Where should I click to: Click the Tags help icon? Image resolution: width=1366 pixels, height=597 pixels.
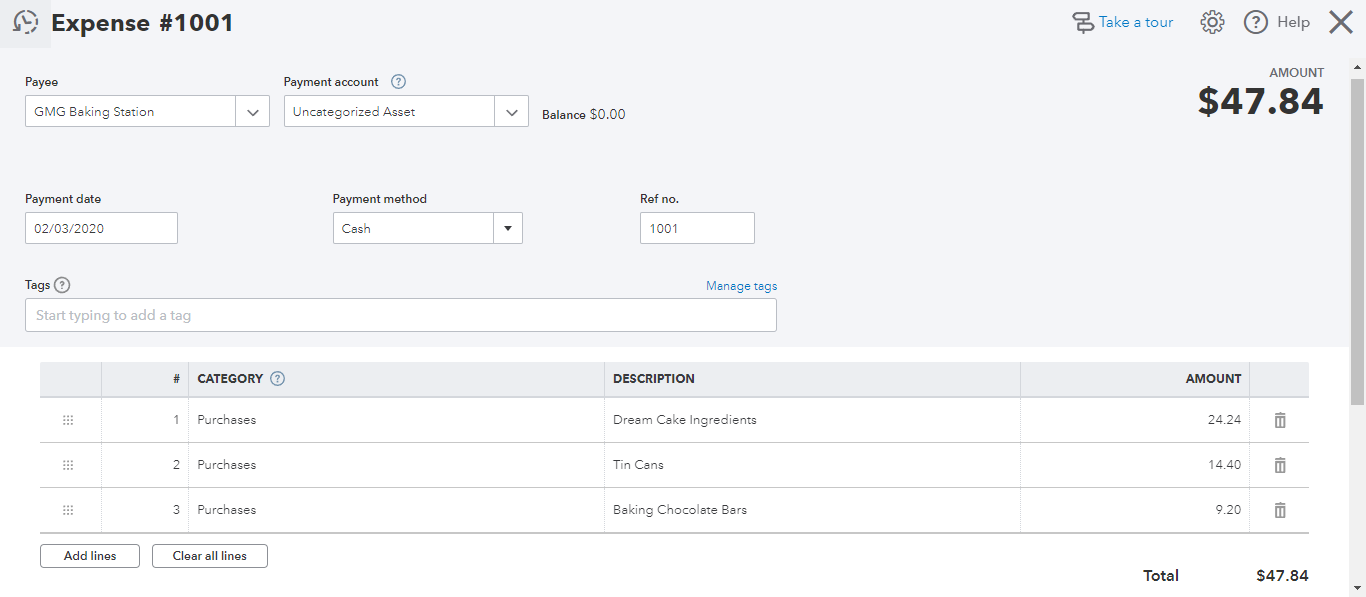pyautogui.click(x=62, y=285)
